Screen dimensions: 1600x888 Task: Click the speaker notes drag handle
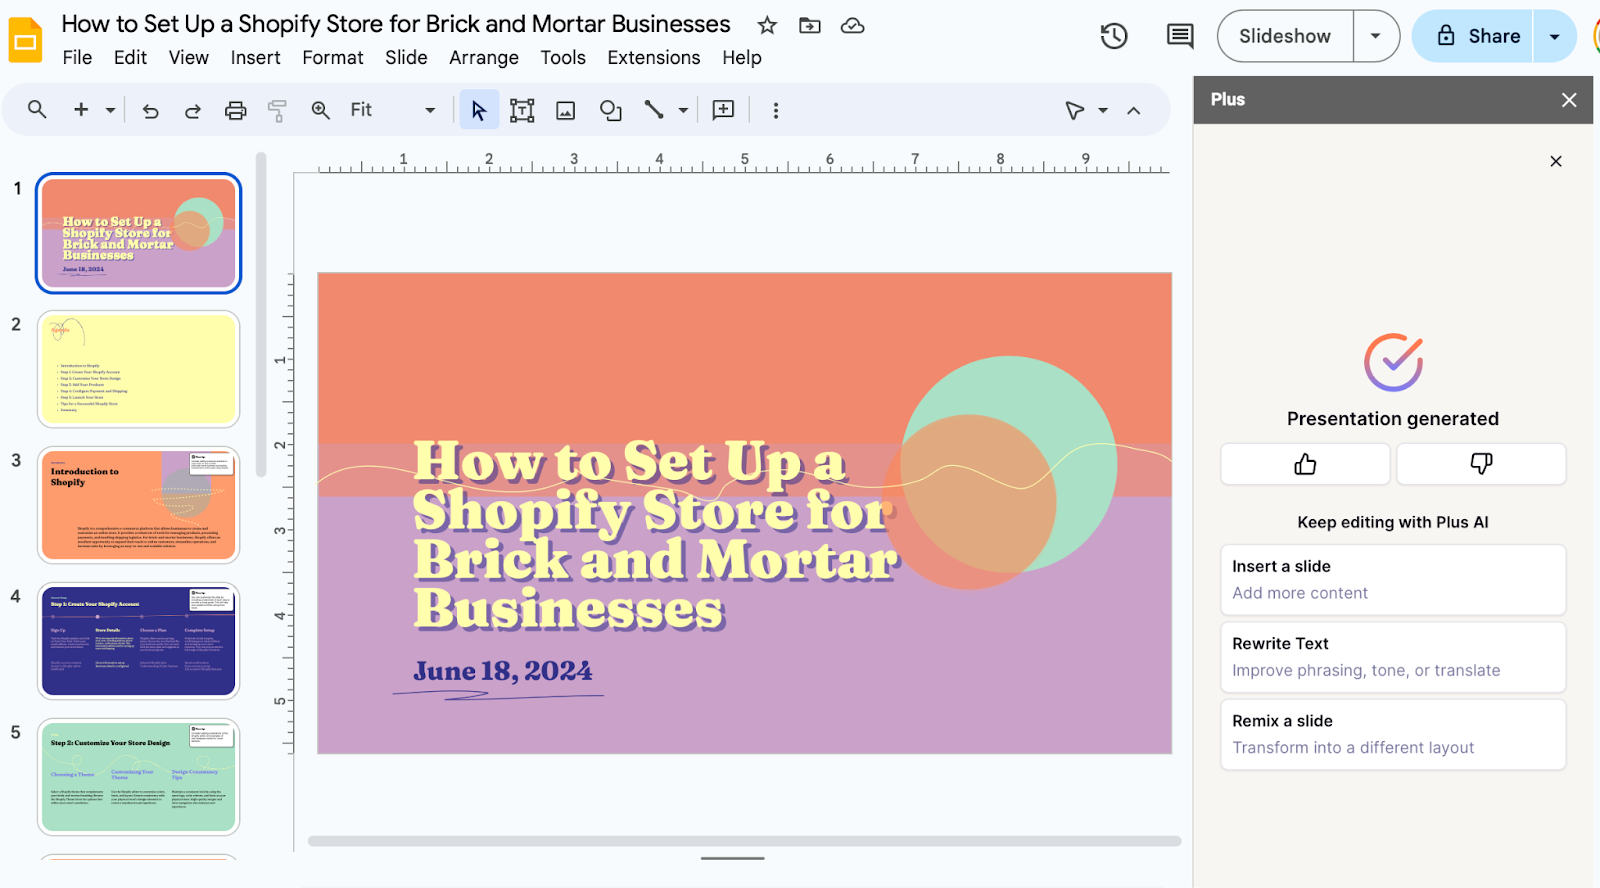733,858
